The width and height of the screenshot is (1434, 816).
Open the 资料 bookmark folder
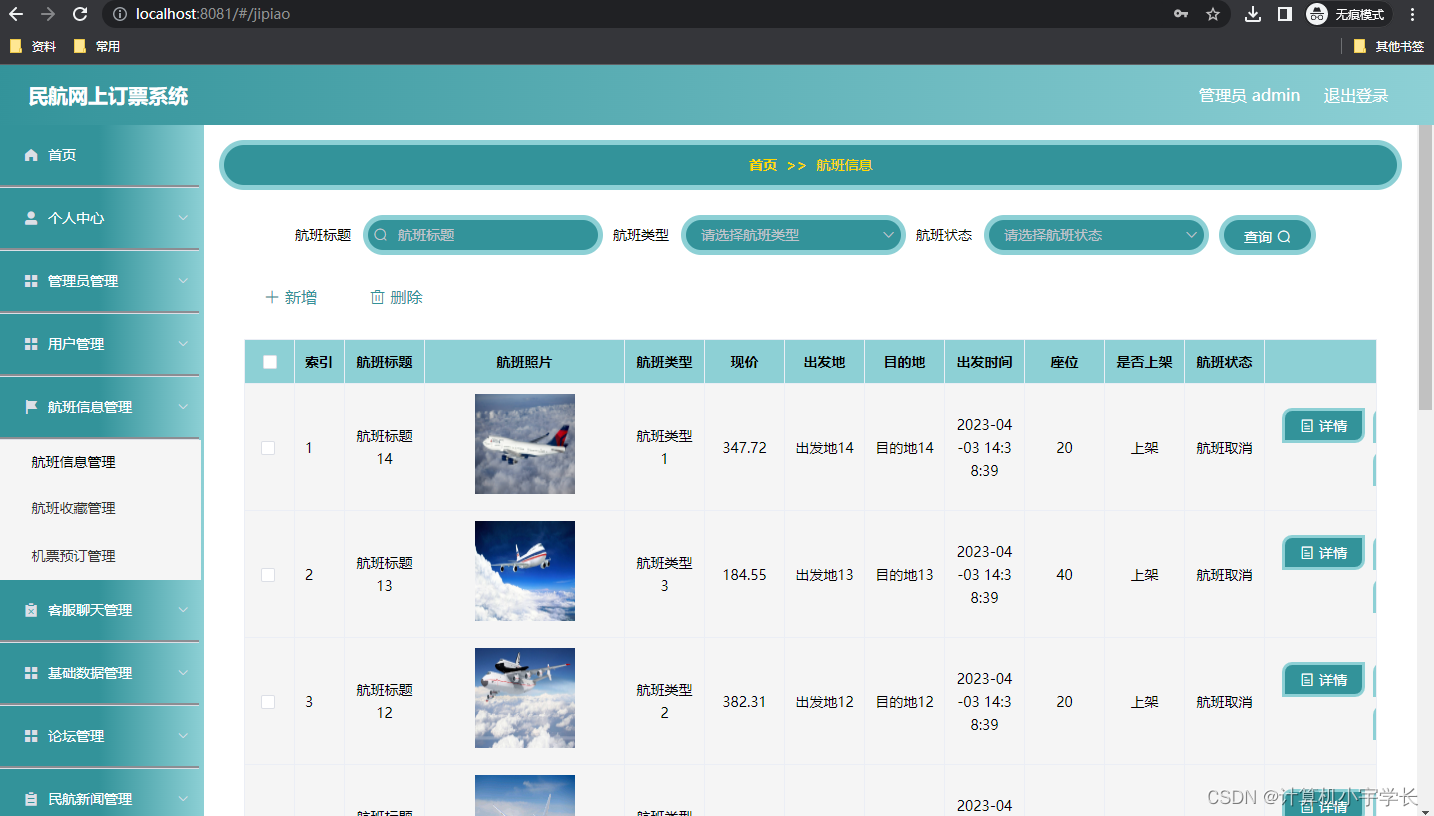[33, 46]
